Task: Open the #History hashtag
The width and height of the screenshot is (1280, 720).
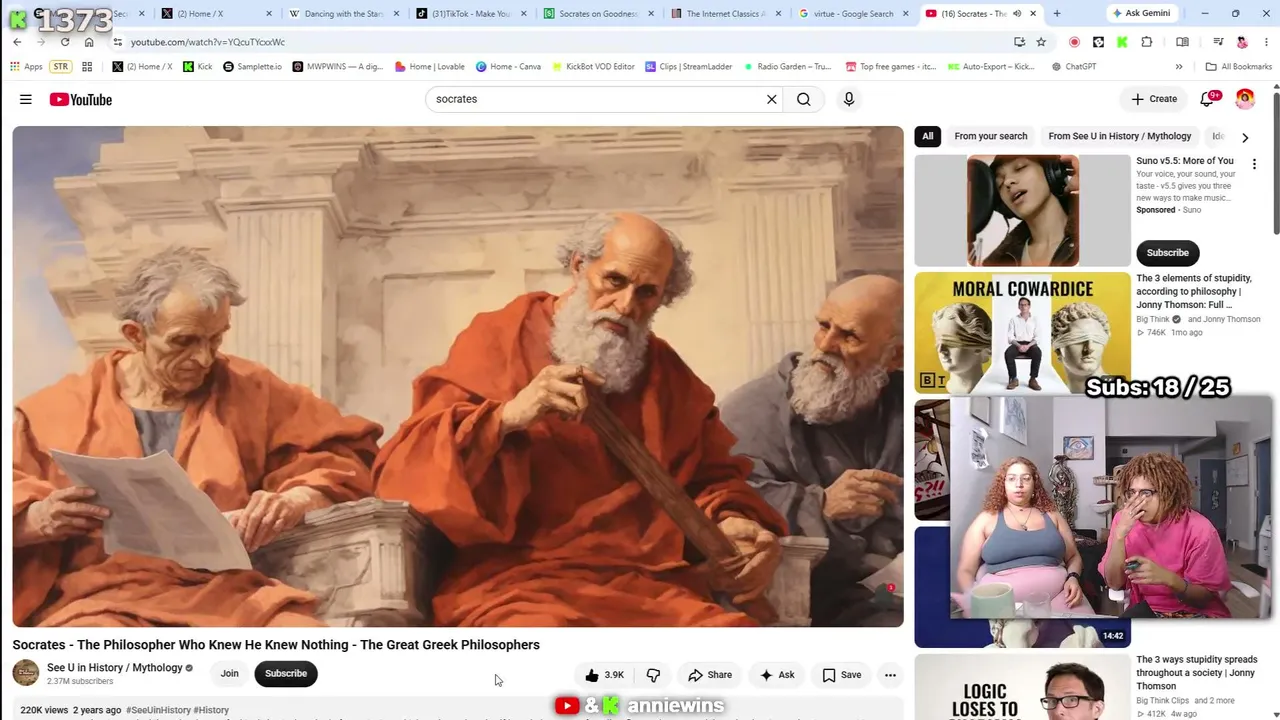Action: 211,710
